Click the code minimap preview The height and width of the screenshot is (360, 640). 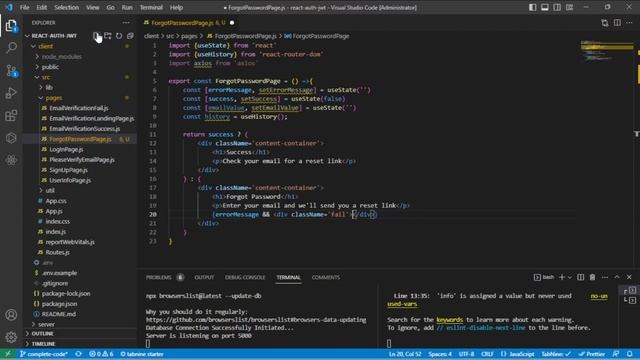pos(607,51)
